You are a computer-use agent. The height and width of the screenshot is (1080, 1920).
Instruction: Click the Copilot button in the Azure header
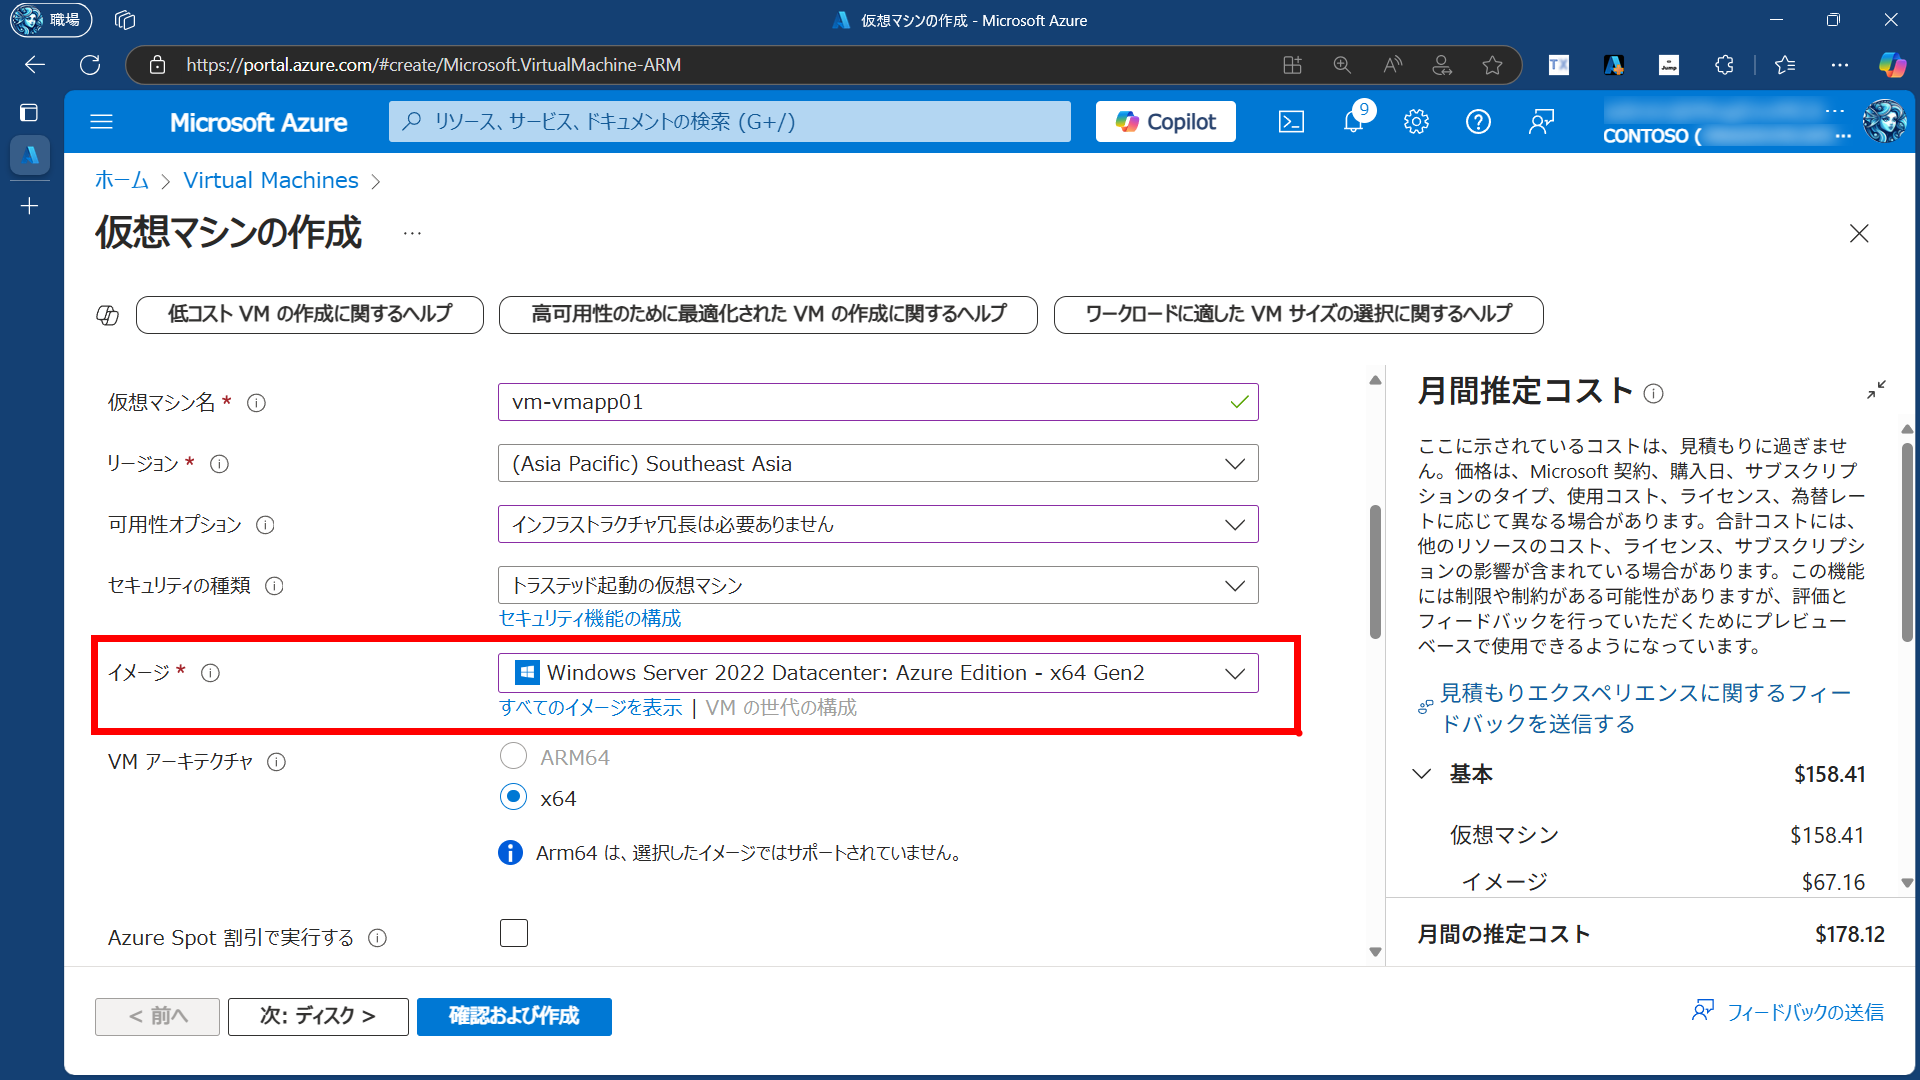1166,122
